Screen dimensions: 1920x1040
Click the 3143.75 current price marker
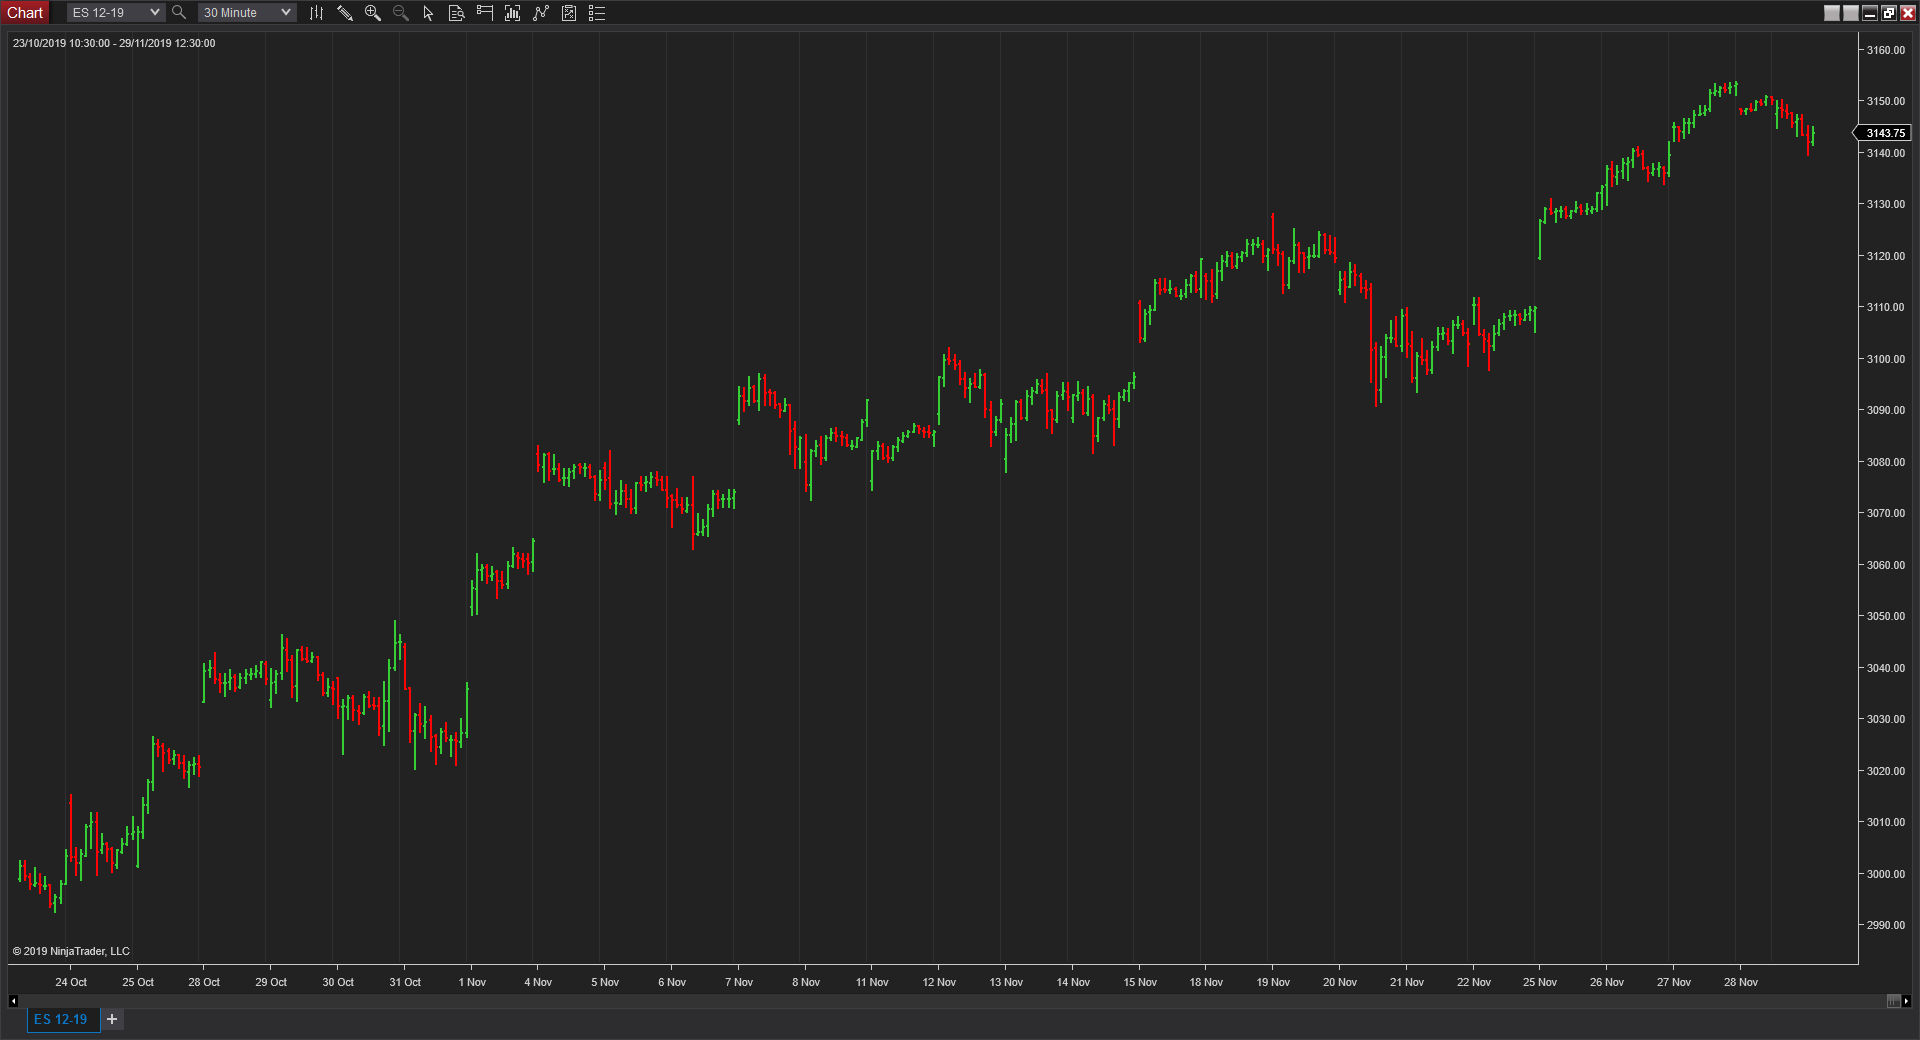point(1885,133)
